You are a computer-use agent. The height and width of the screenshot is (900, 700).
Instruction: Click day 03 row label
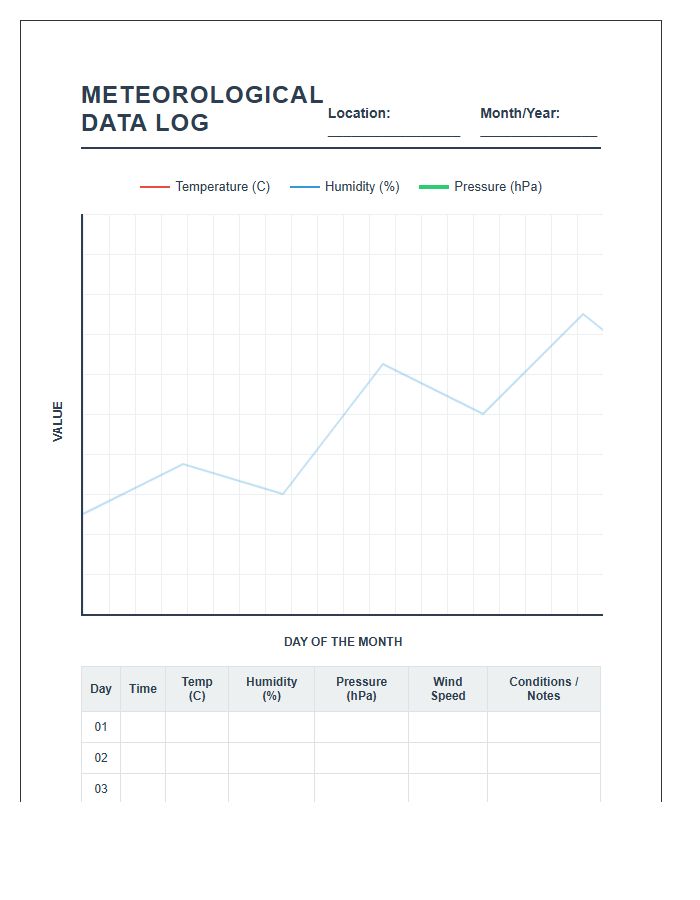point(101,788)
